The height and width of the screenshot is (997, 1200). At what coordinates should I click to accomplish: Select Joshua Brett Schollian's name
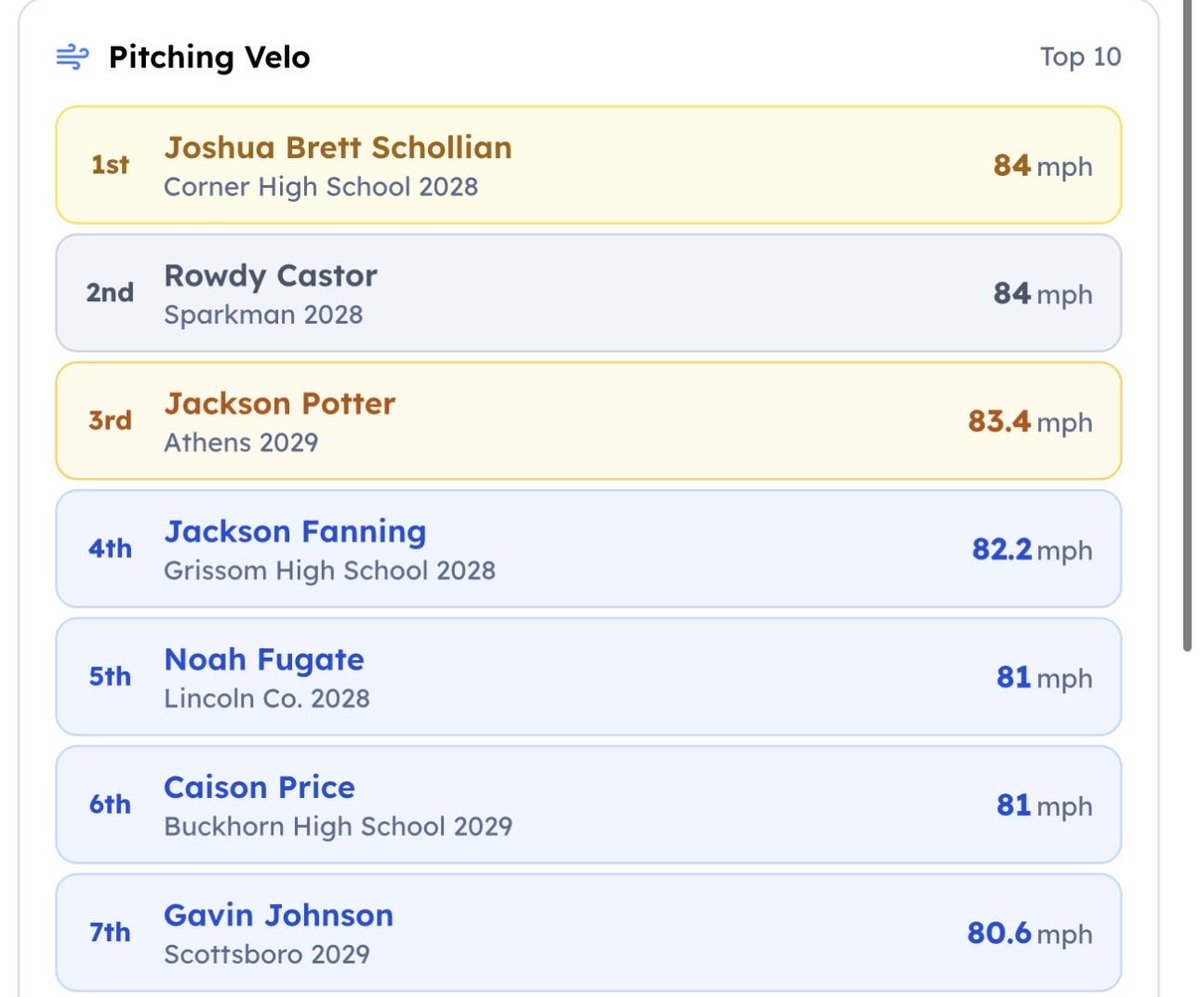[338, 148]
